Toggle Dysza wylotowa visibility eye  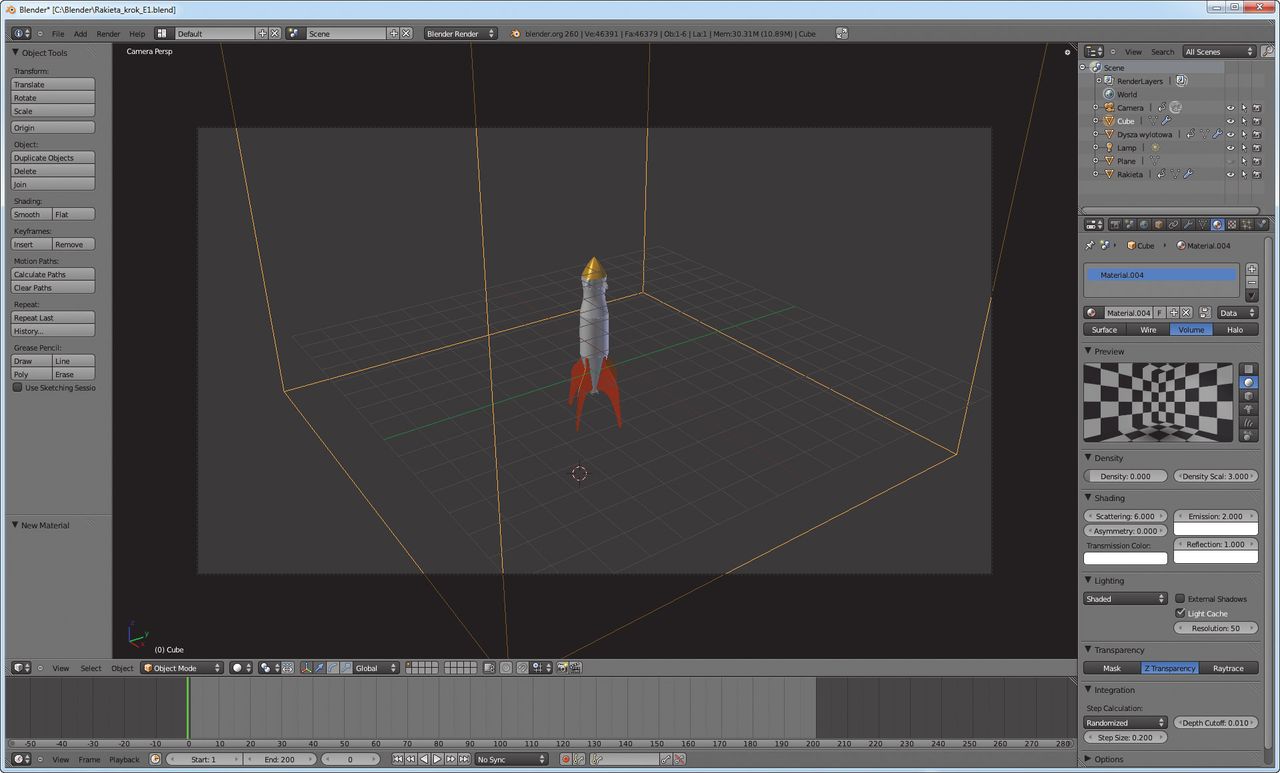coord(1230,134)
